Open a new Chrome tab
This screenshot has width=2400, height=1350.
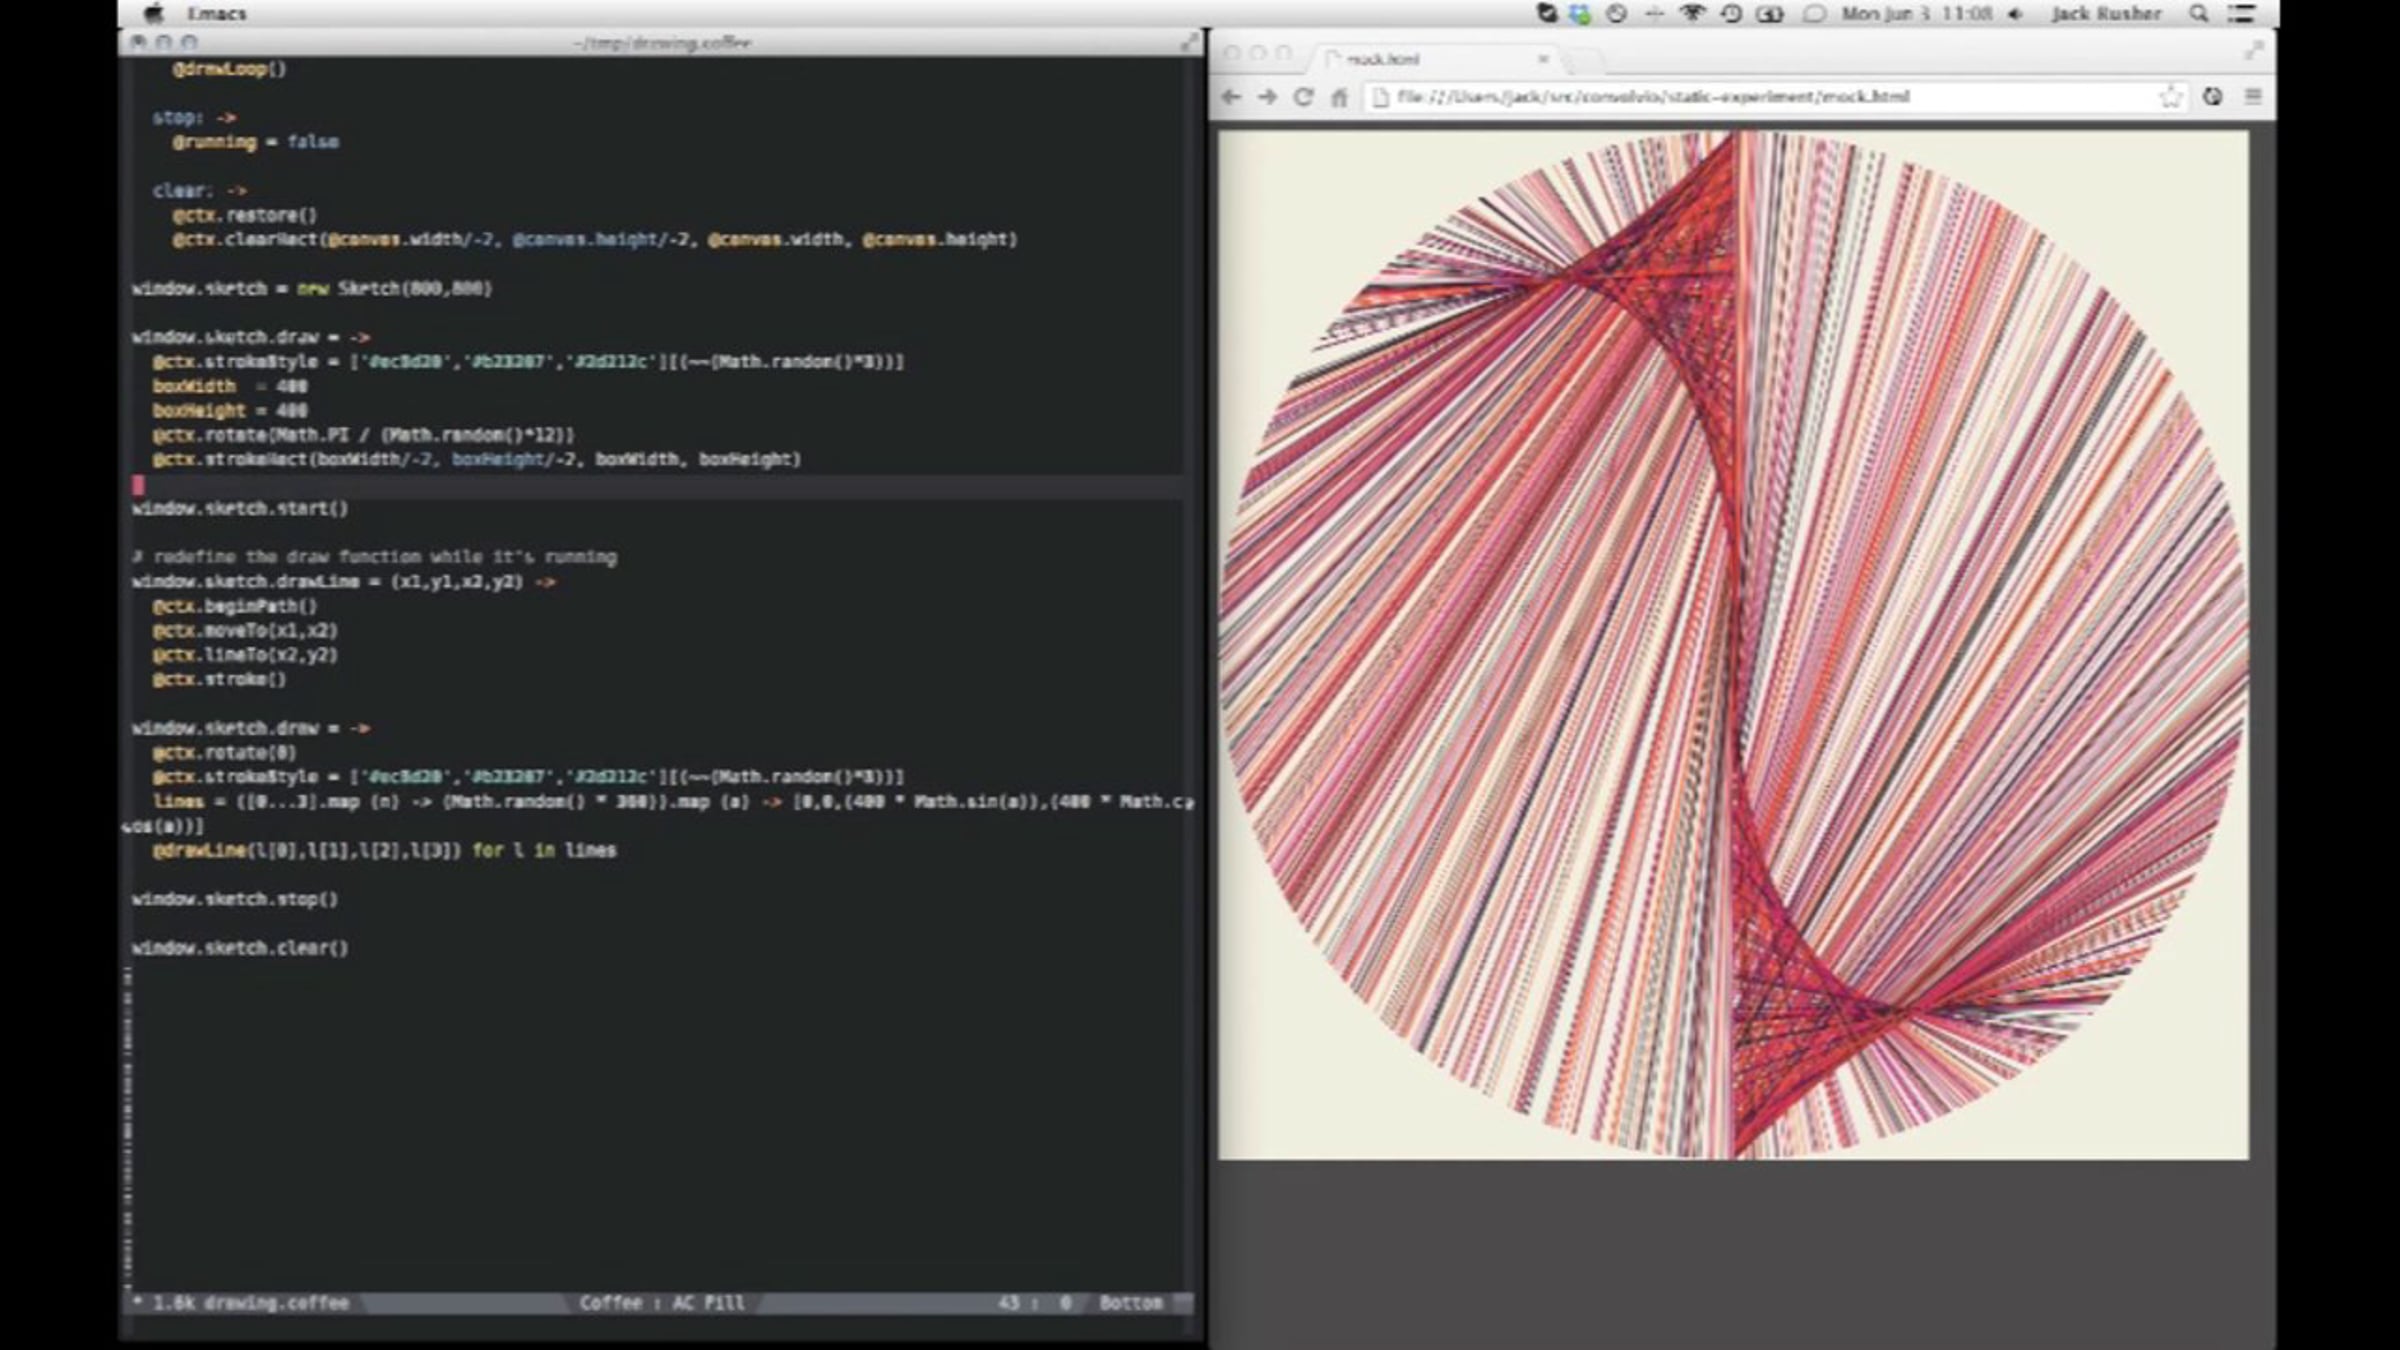[x=1583, y=60]
